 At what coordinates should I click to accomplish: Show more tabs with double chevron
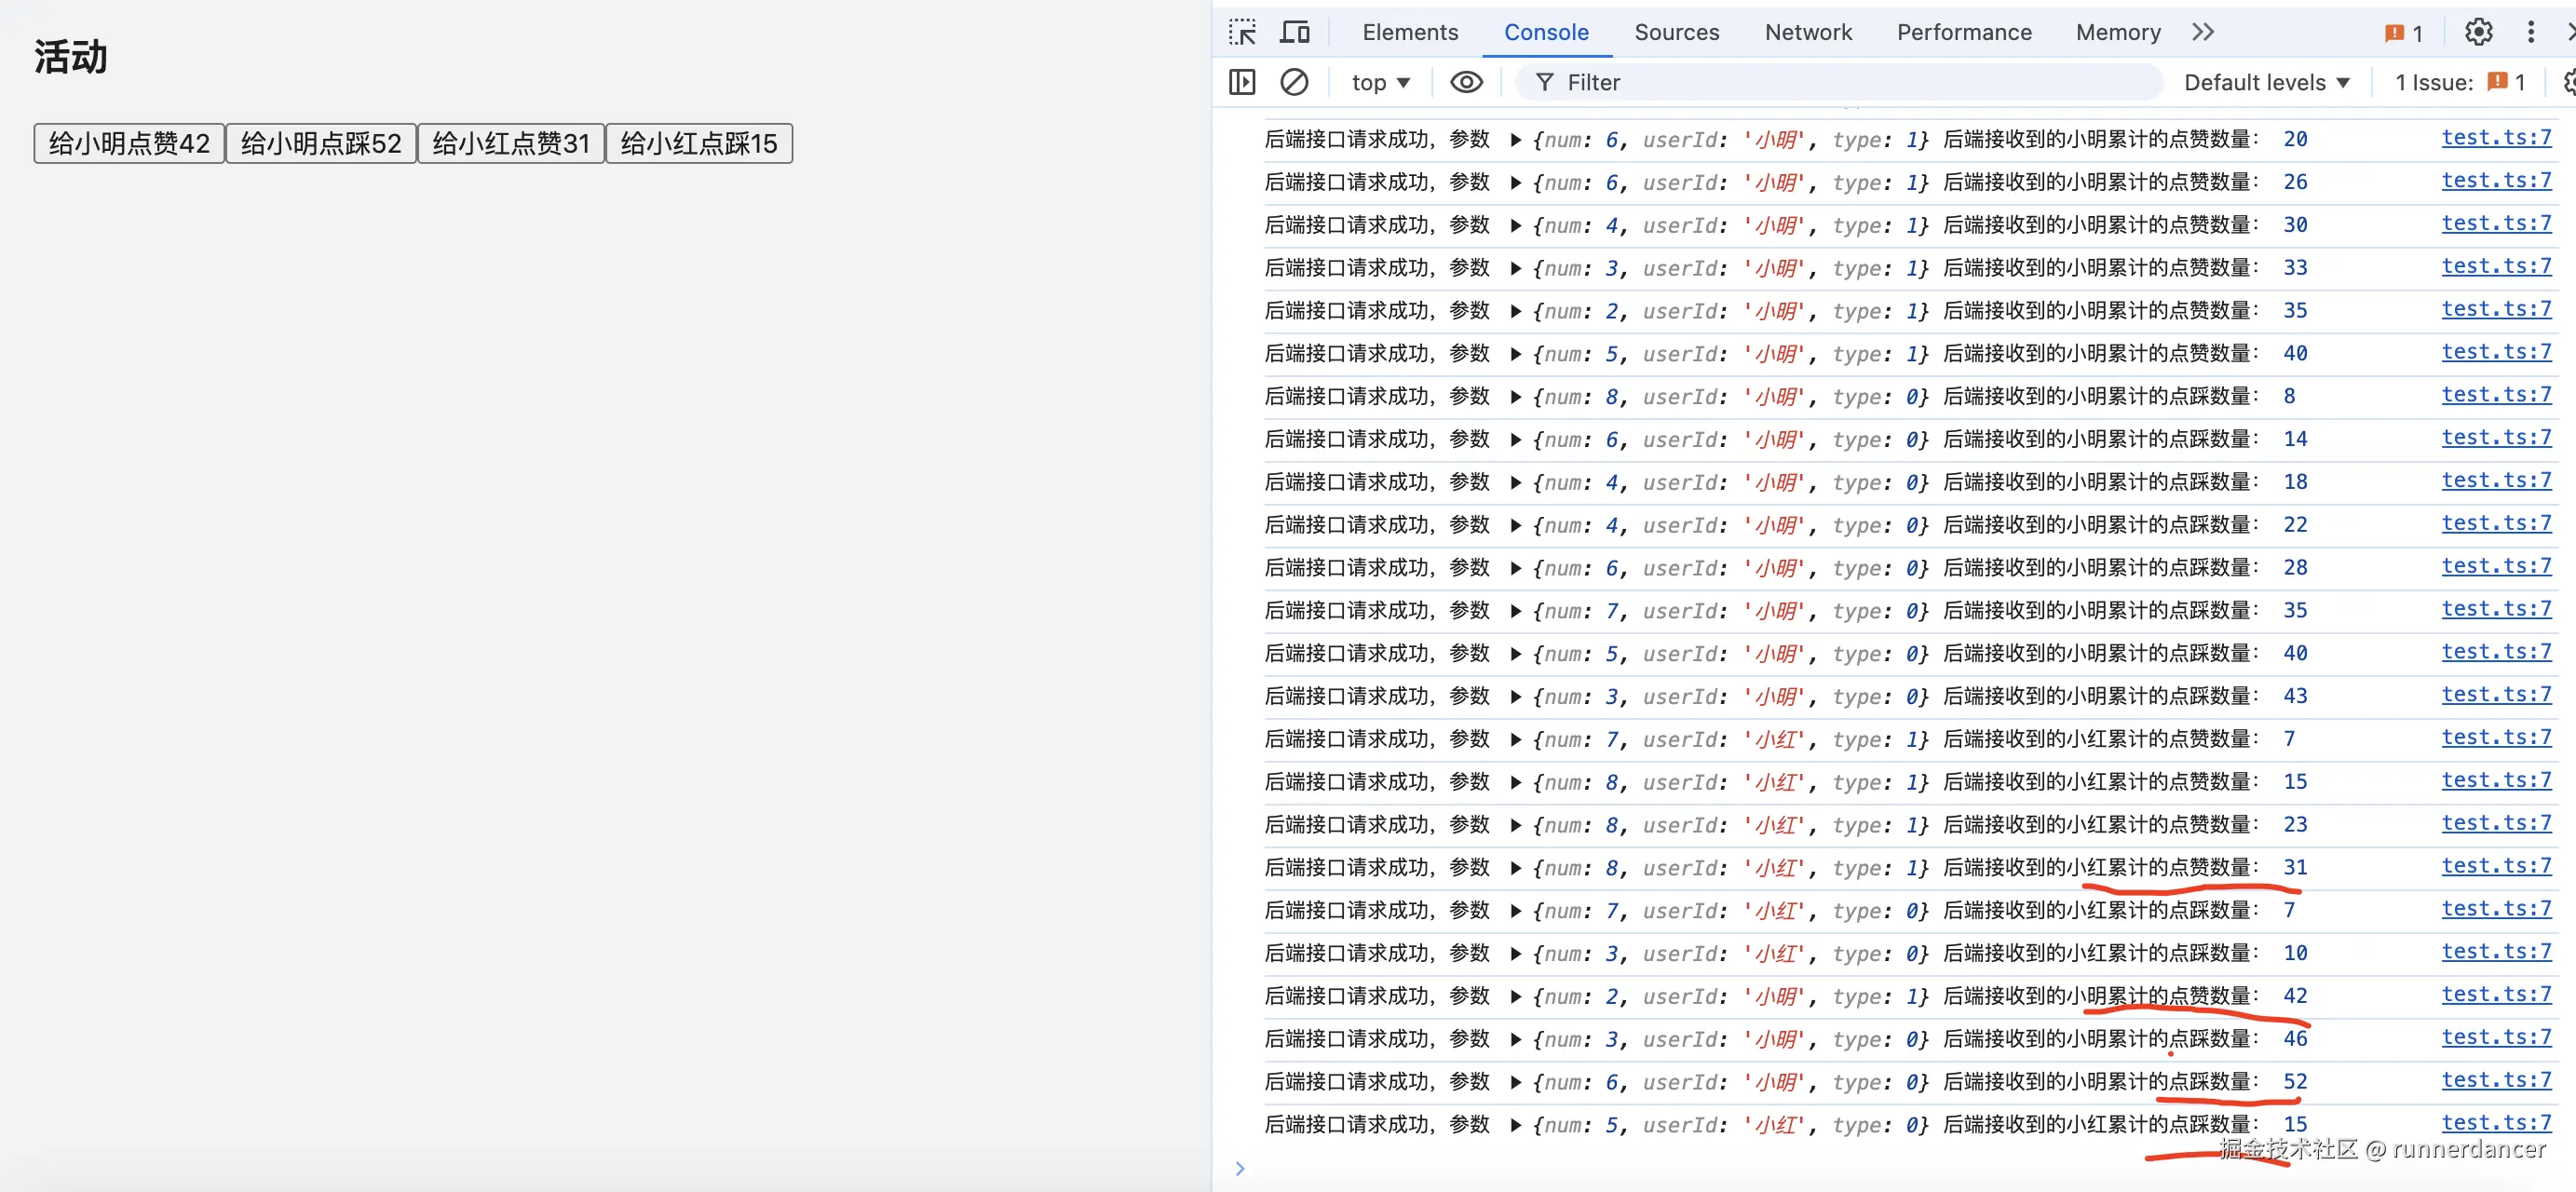(x=2203, y=32)
